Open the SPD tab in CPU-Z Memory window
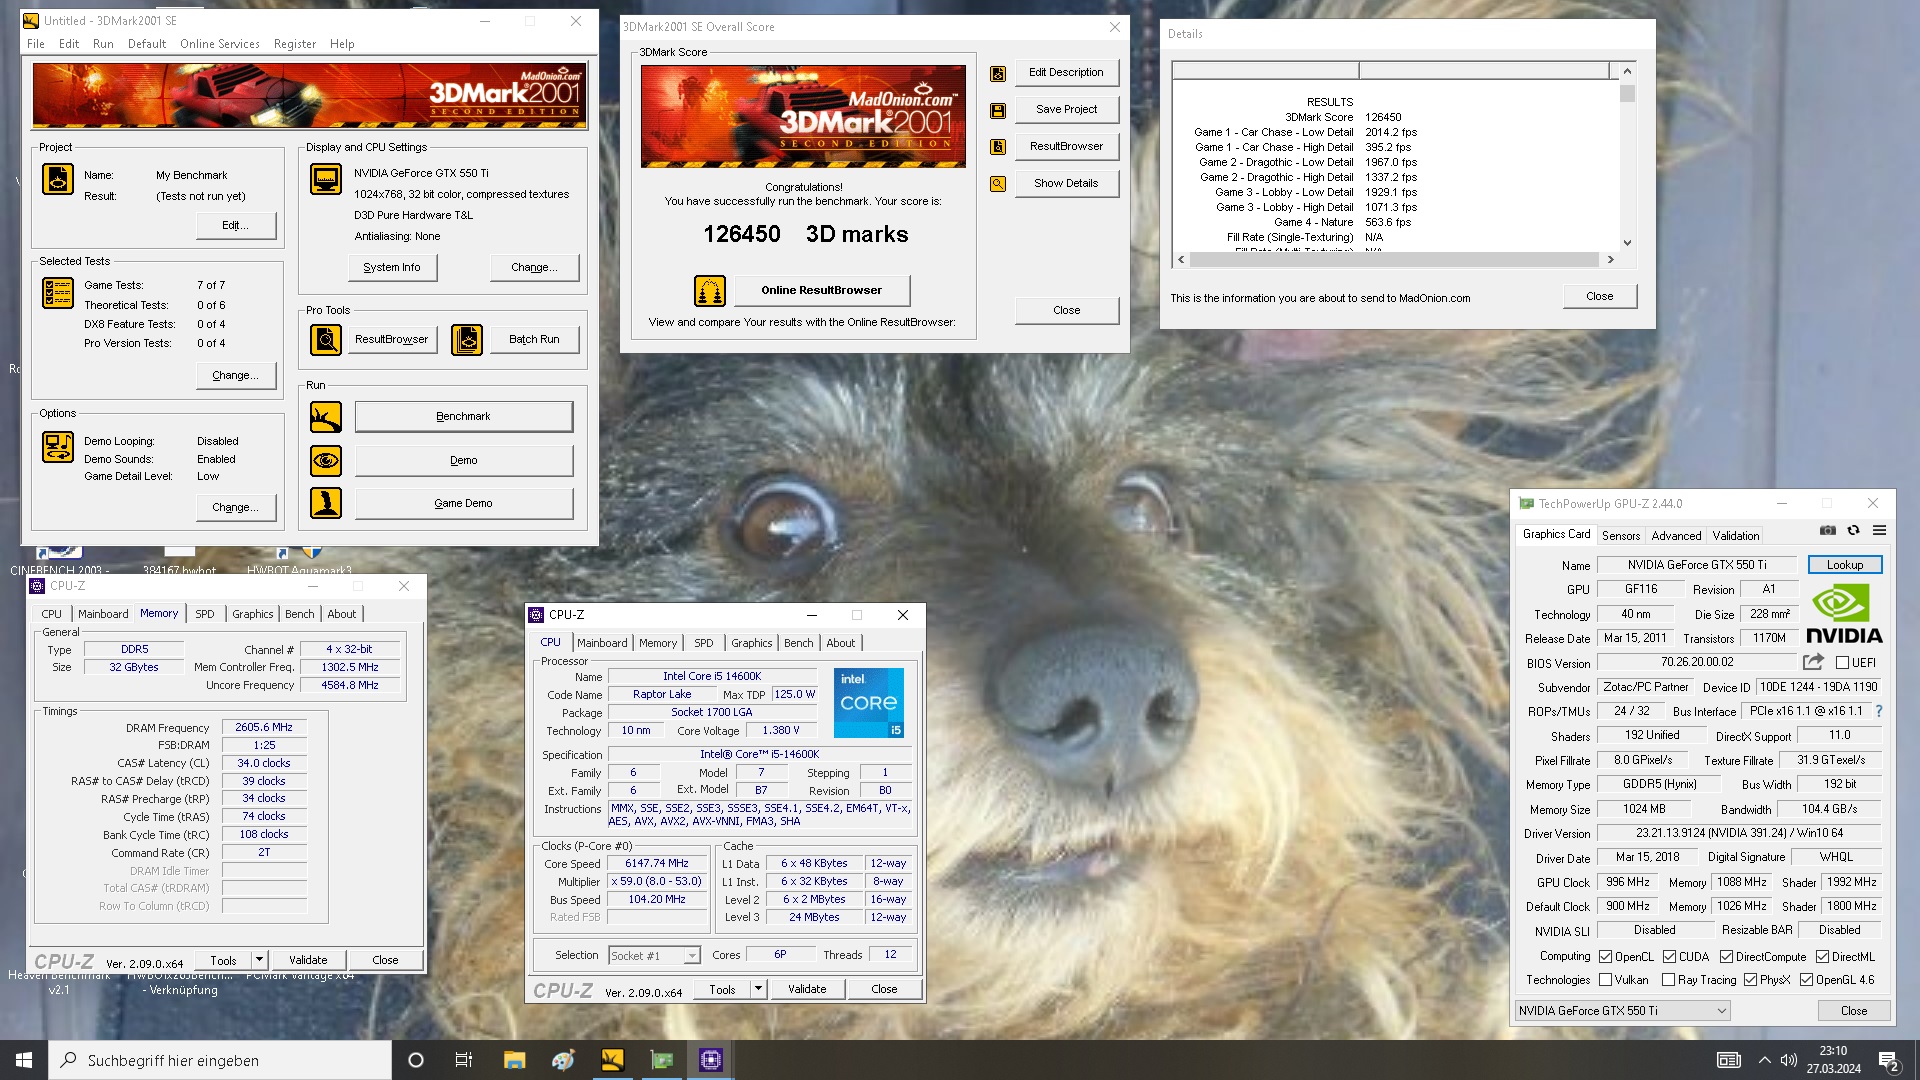1920x1080 pixels. coord(204,614)
